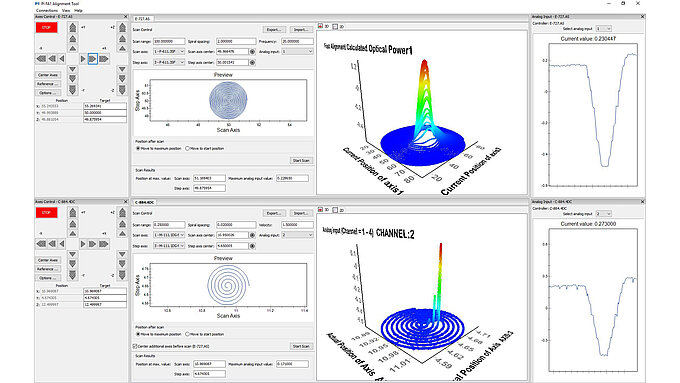The image size is (680, 383).
Task: Click Import button in C-884.4DC Scan Control
Action: pos(301,213)
